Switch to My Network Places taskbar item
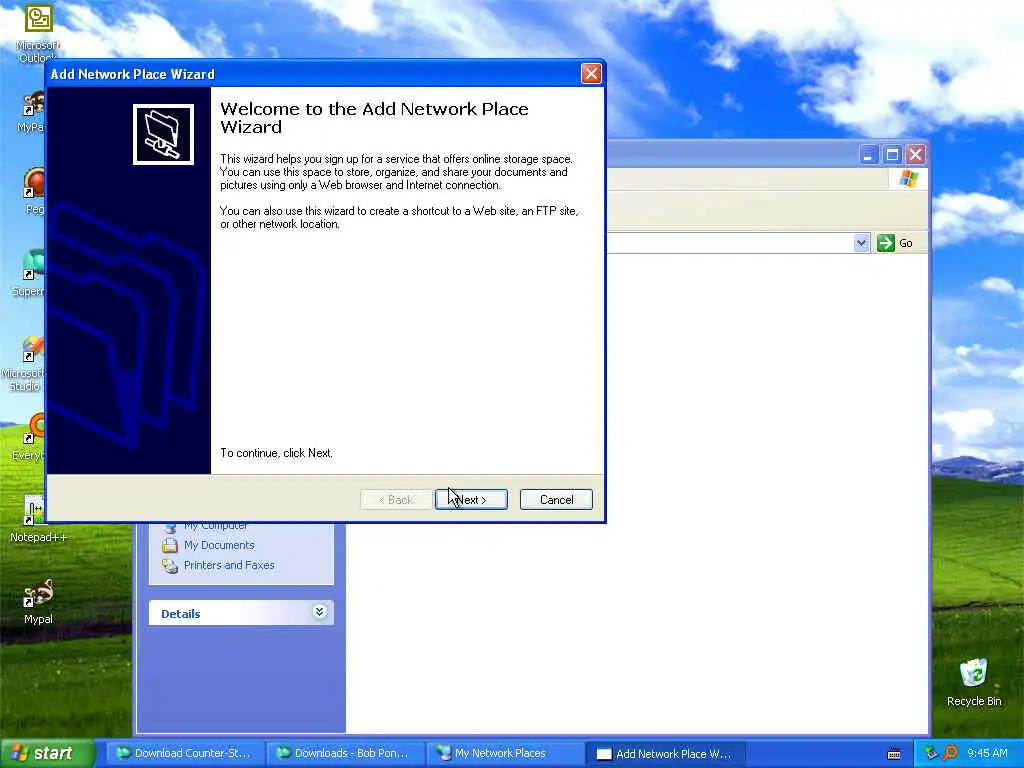 [x=505, y=753]
